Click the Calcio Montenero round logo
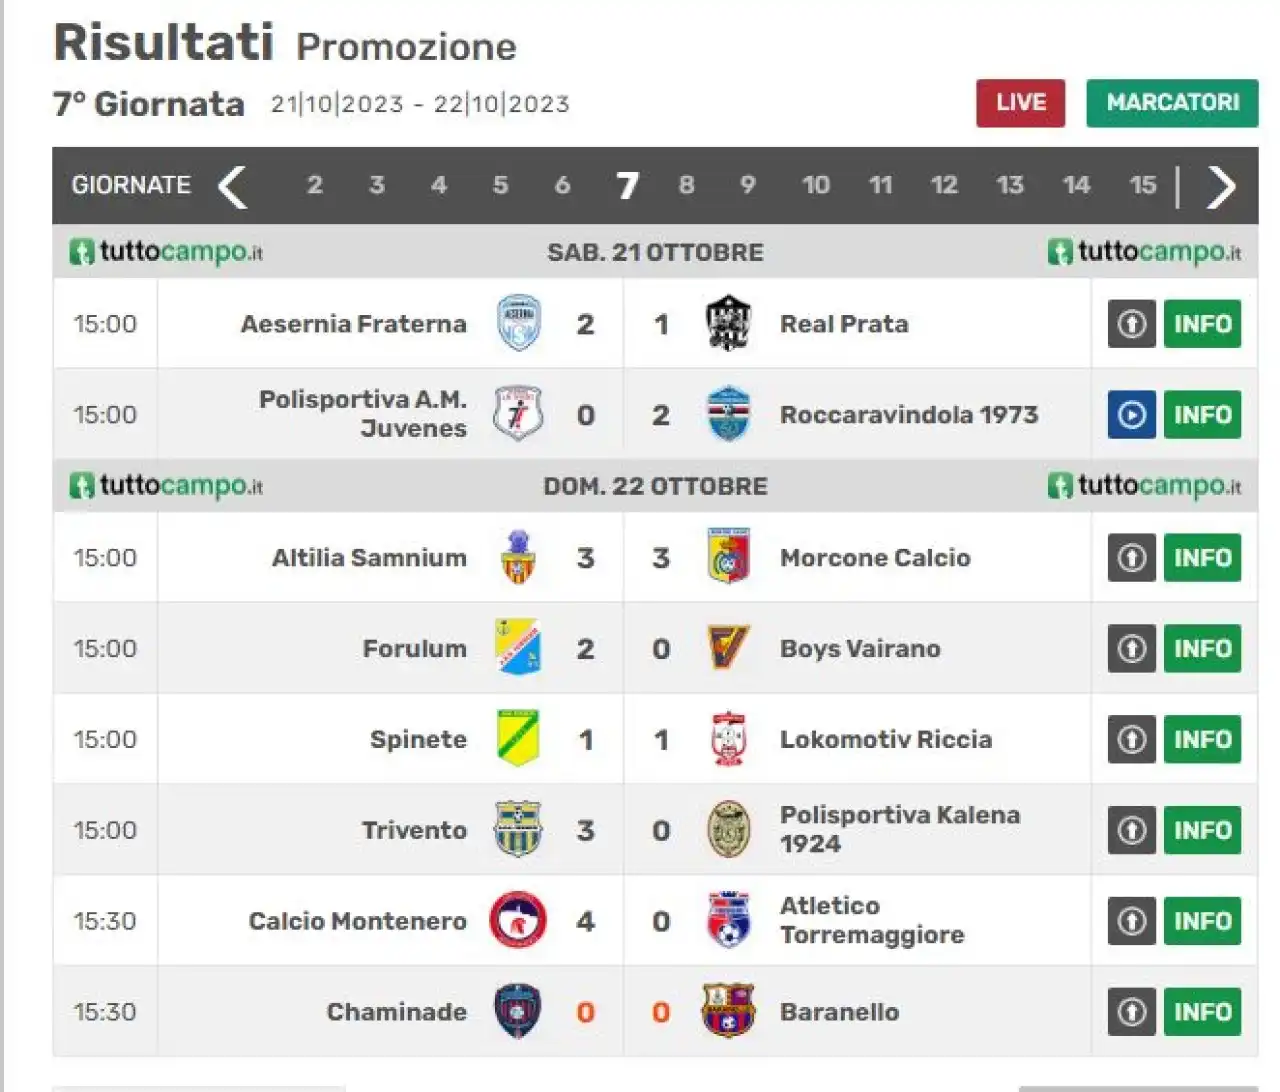 click(518, 920)
